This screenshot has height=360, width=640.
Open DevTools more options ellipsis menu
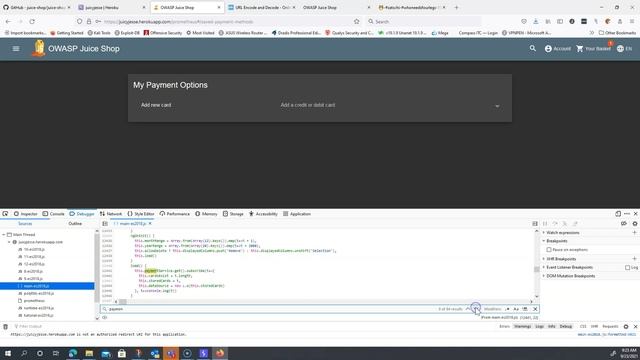[627, 213]
